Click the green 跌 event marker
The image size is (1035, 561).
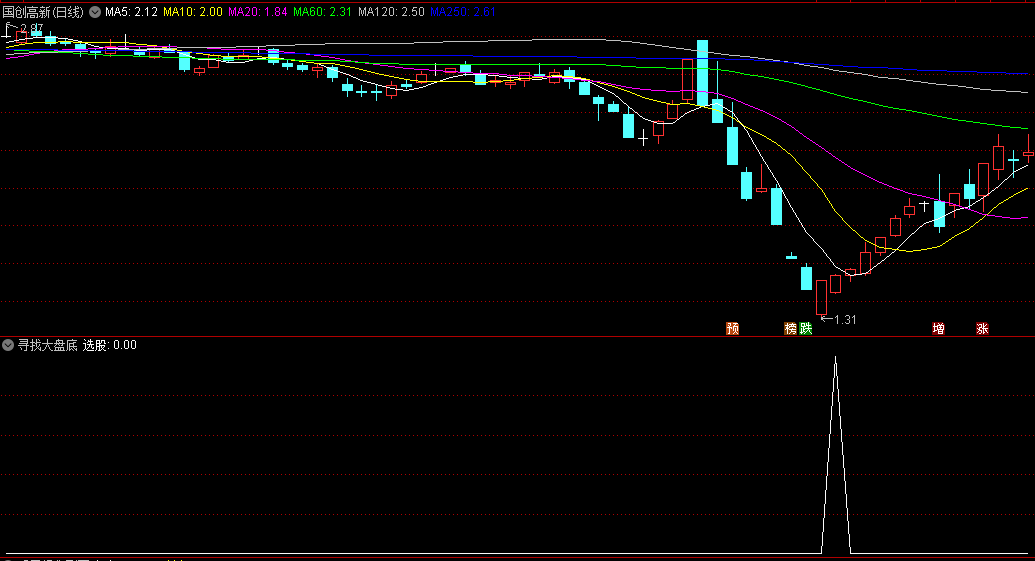805,329
